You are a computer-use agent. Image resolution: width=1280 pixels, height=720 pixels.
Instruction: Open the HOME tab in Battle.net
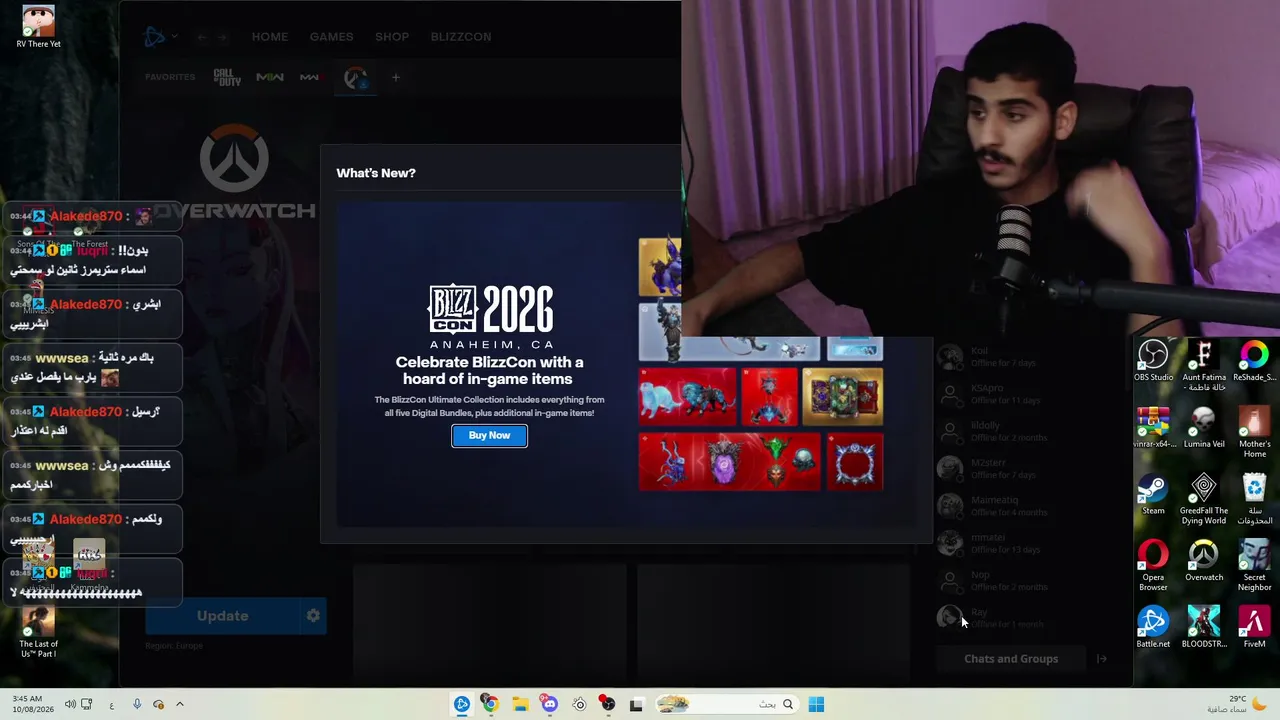coord(270,37)
